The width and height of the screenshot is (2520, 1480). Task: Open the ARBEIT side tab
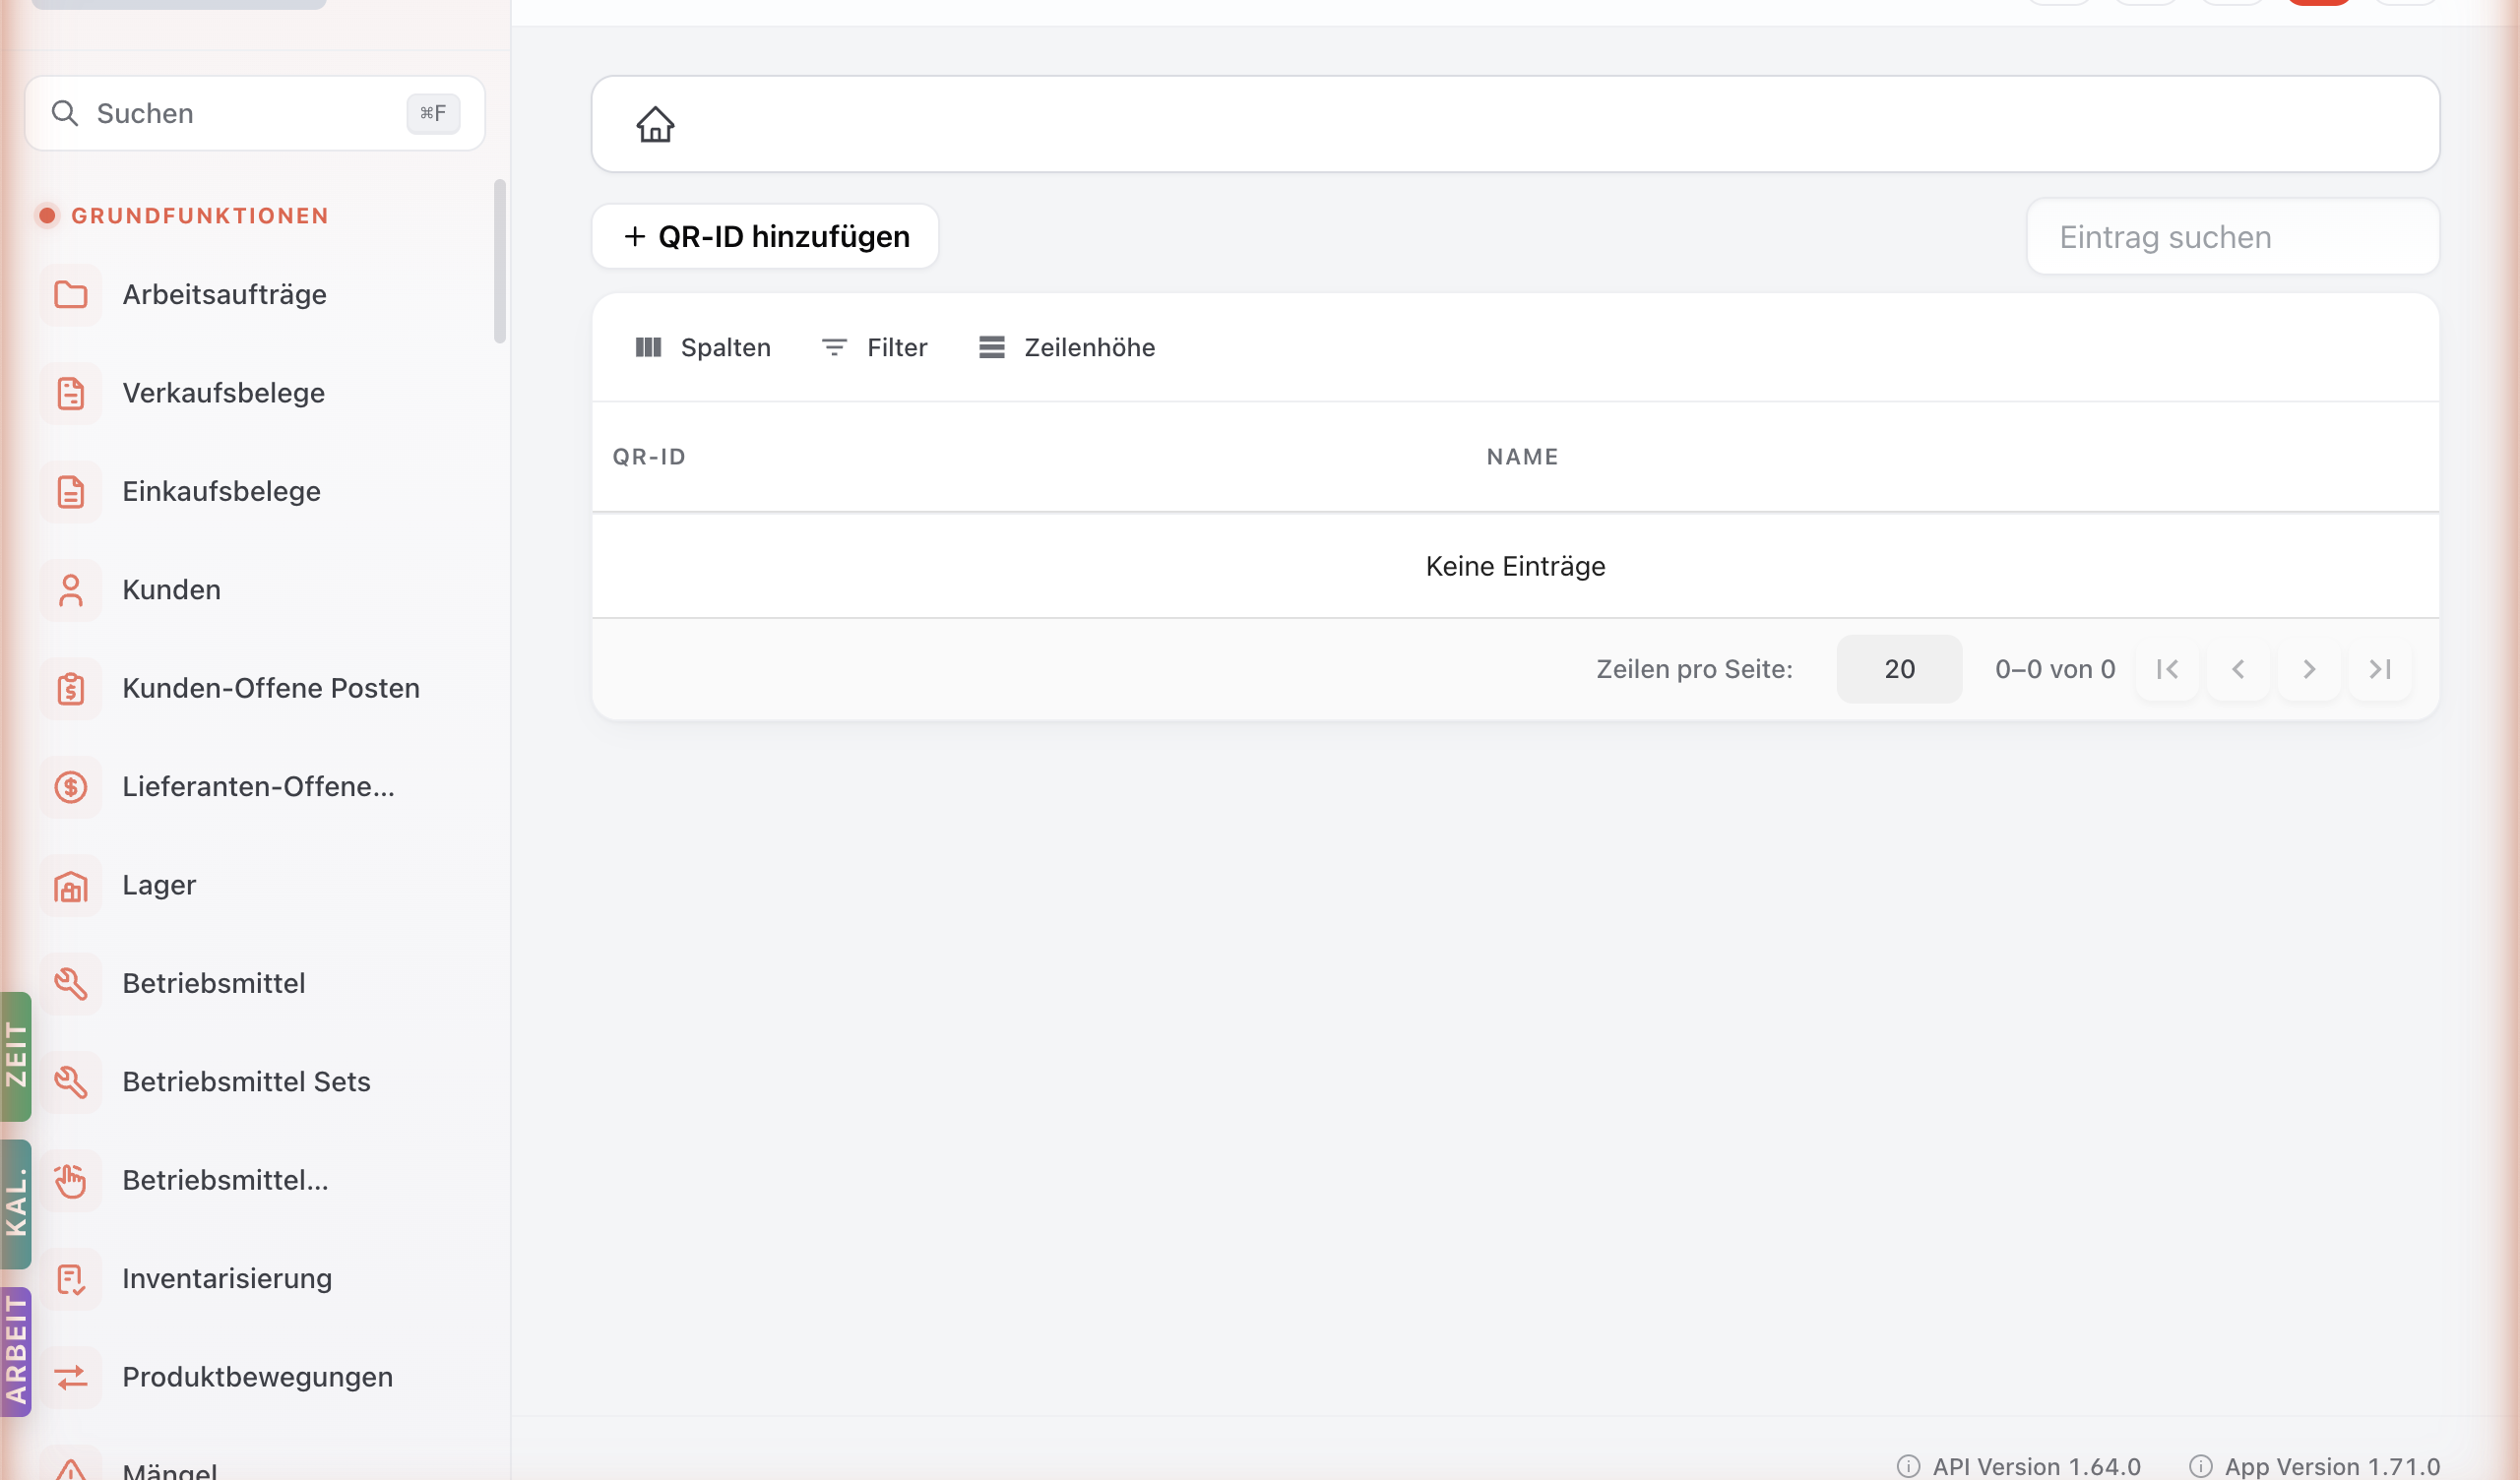coord(16,1351)
